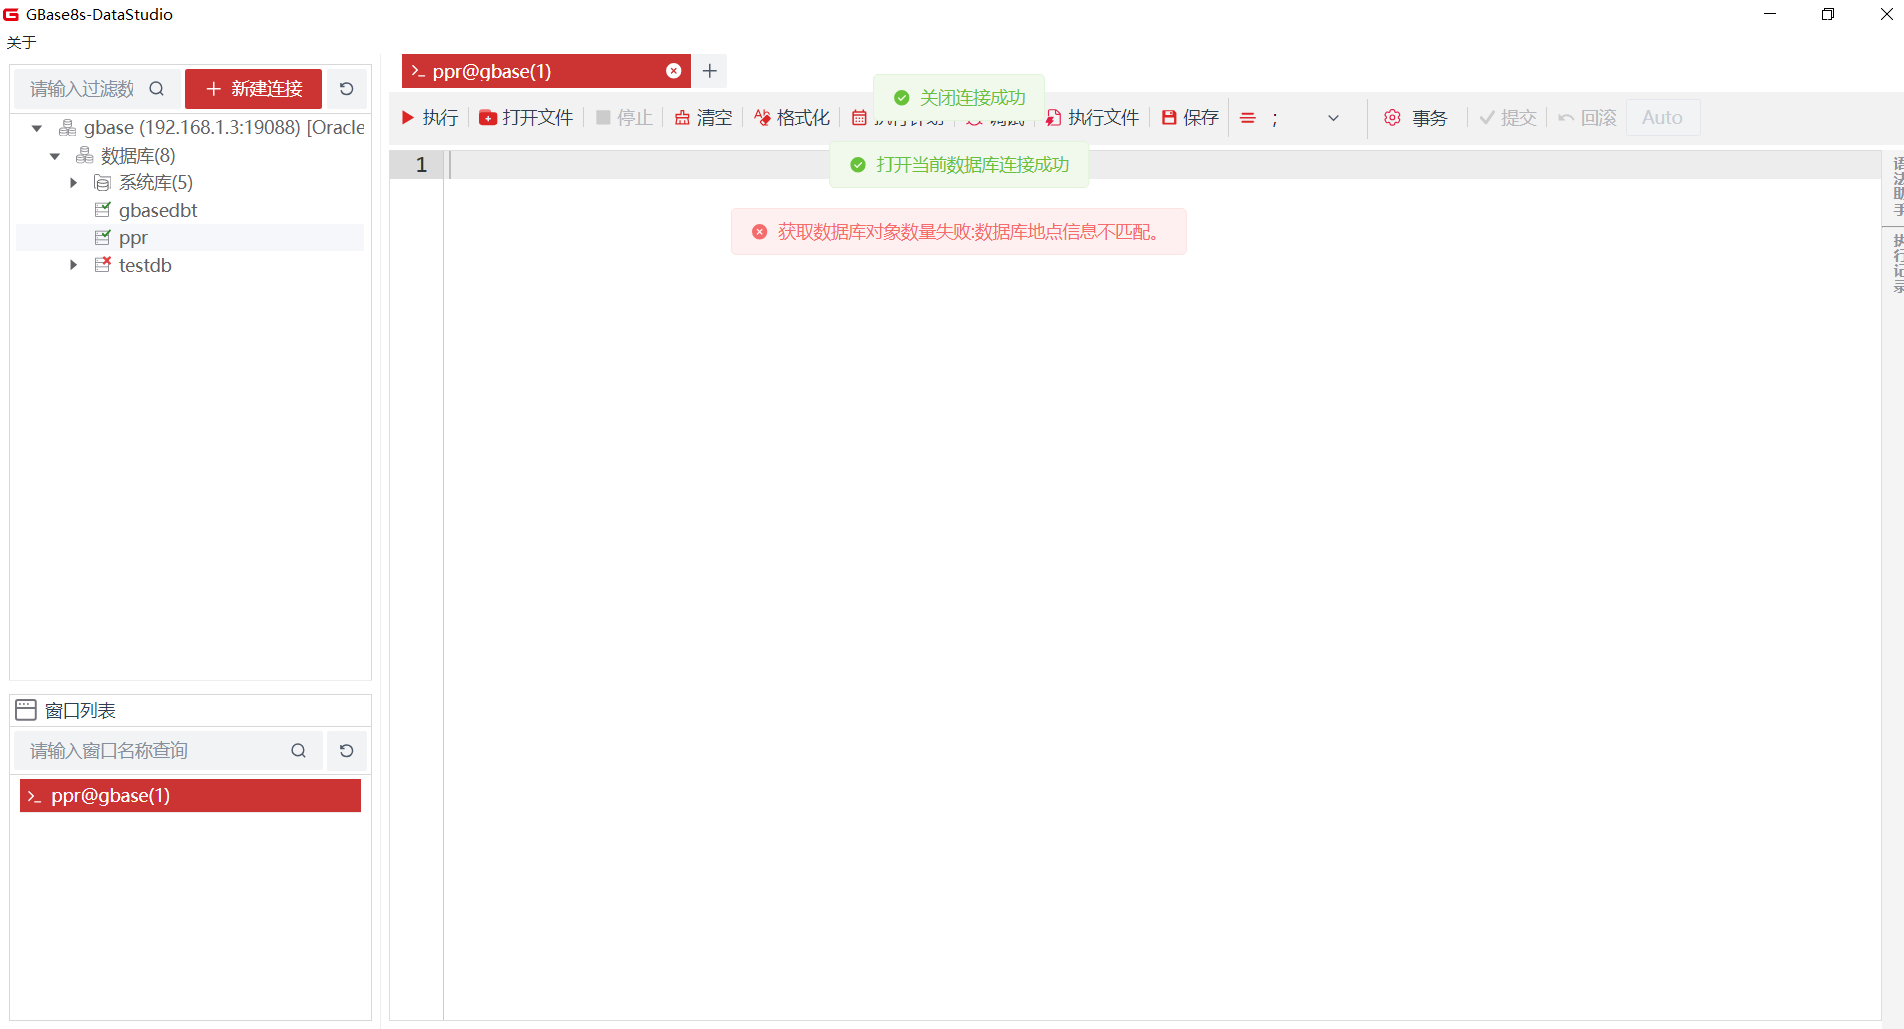Select the 数据库(8) tree node
Viewport: 1904px width, 1029px height.
tap(137, 156)
